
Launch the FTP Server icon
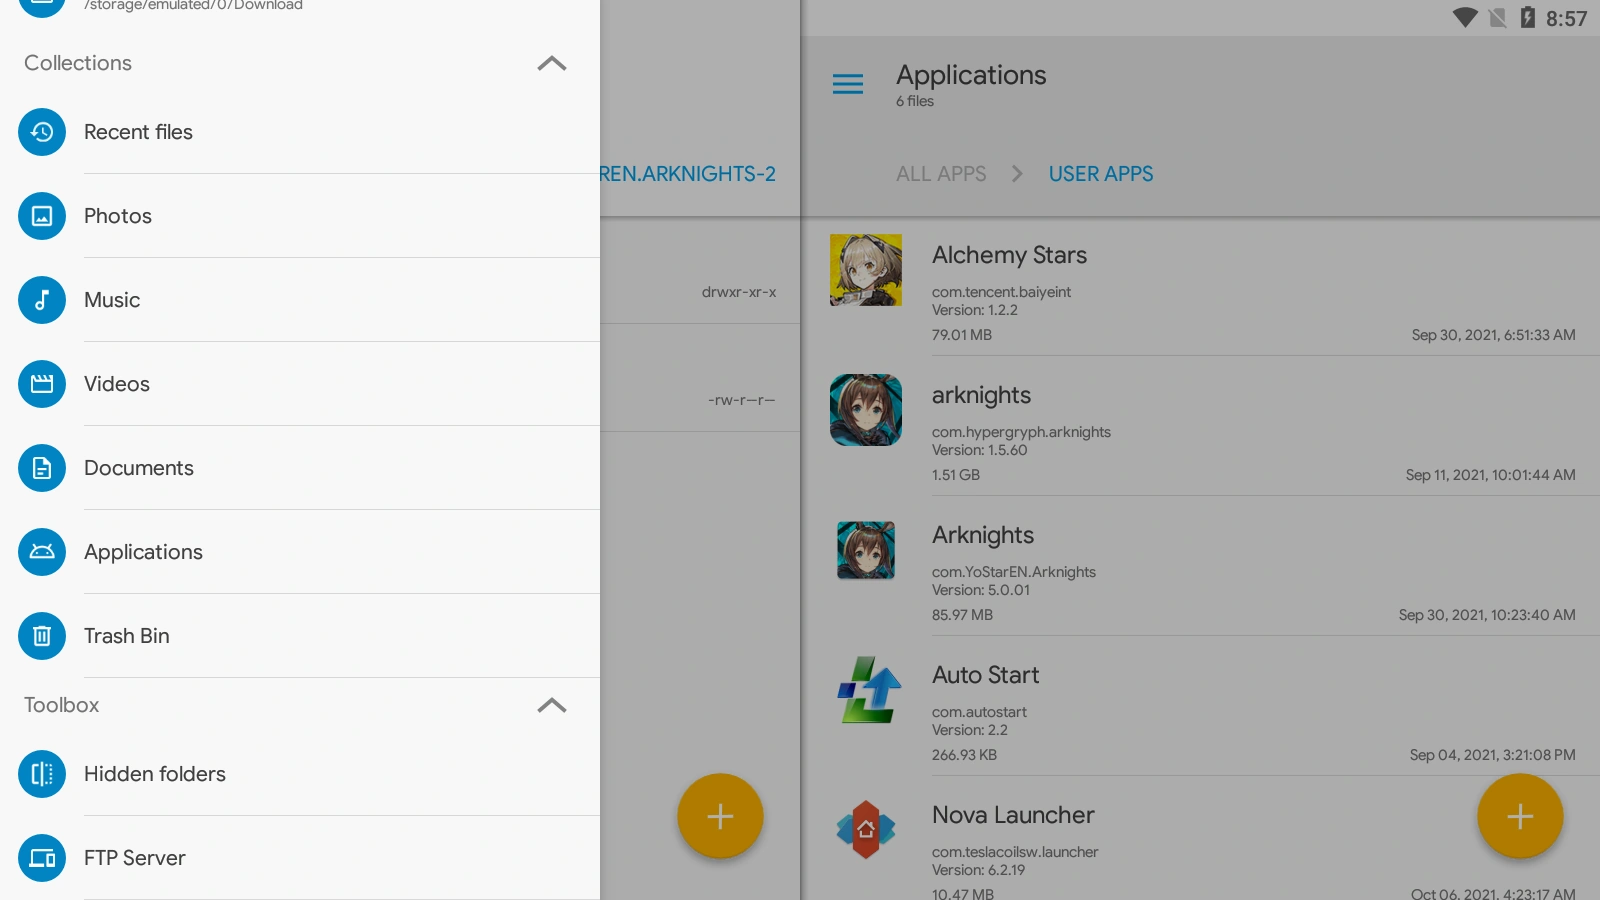point(42,858)
